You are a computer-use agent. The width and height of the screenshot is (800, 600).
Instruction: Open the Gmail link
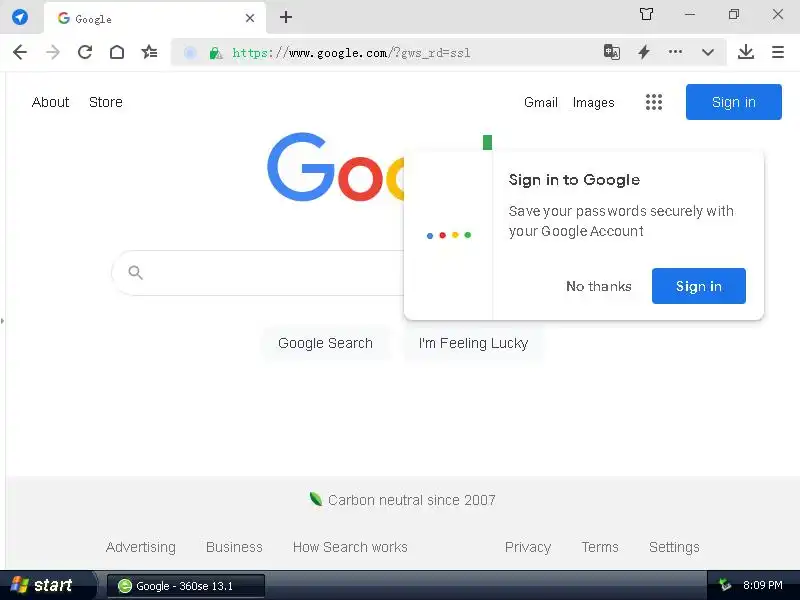click(x=541, y=103)
